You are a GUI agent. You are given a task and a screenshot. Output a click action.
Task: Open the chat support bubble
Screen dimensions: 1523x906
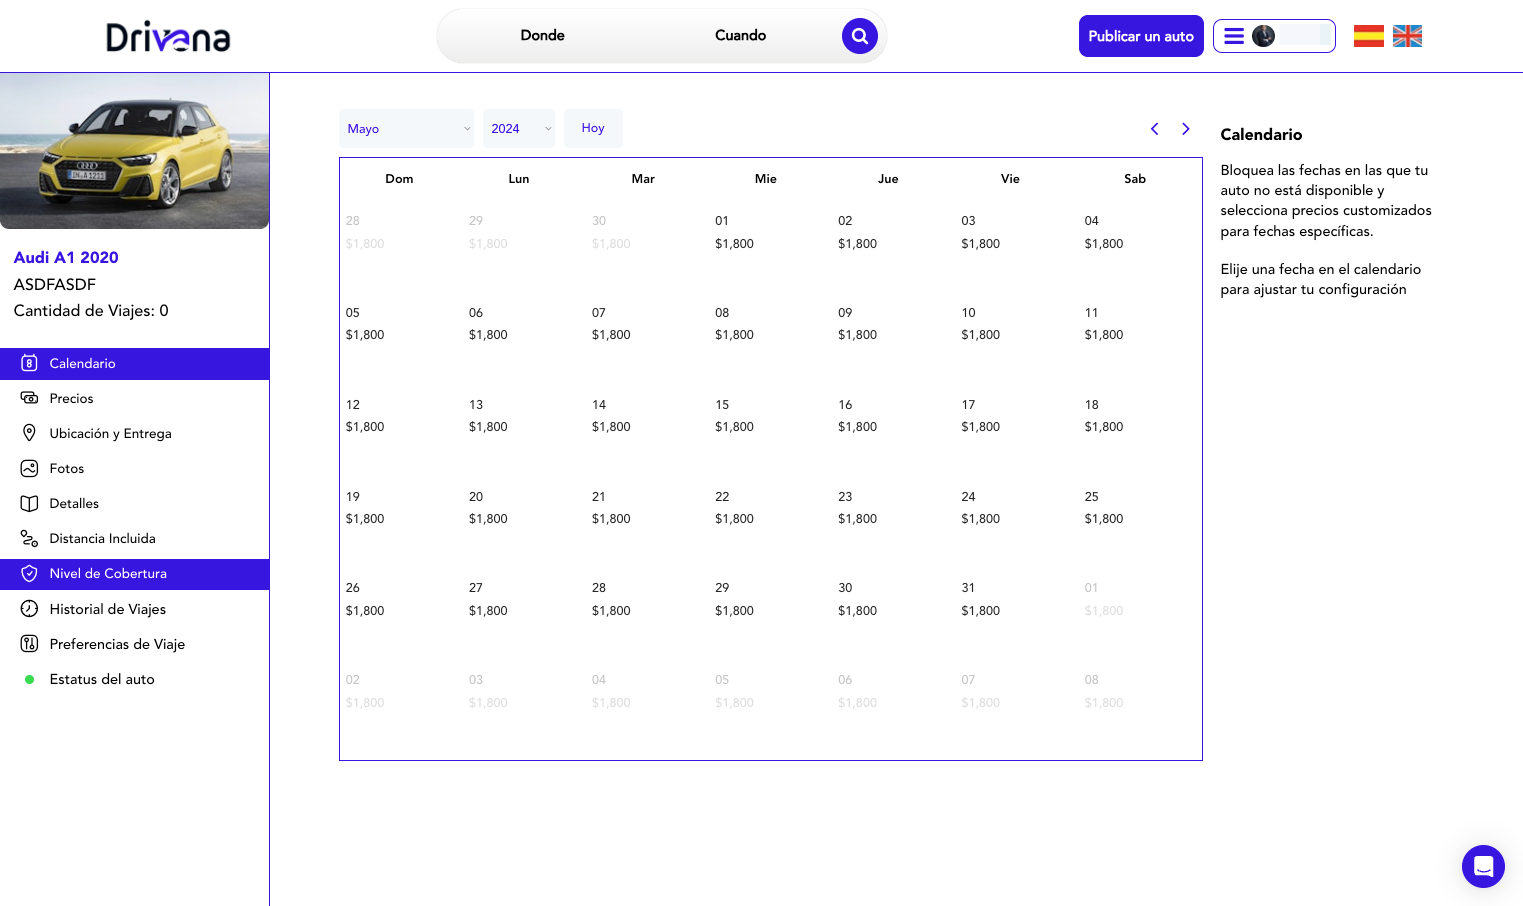tap(1483, 866)
